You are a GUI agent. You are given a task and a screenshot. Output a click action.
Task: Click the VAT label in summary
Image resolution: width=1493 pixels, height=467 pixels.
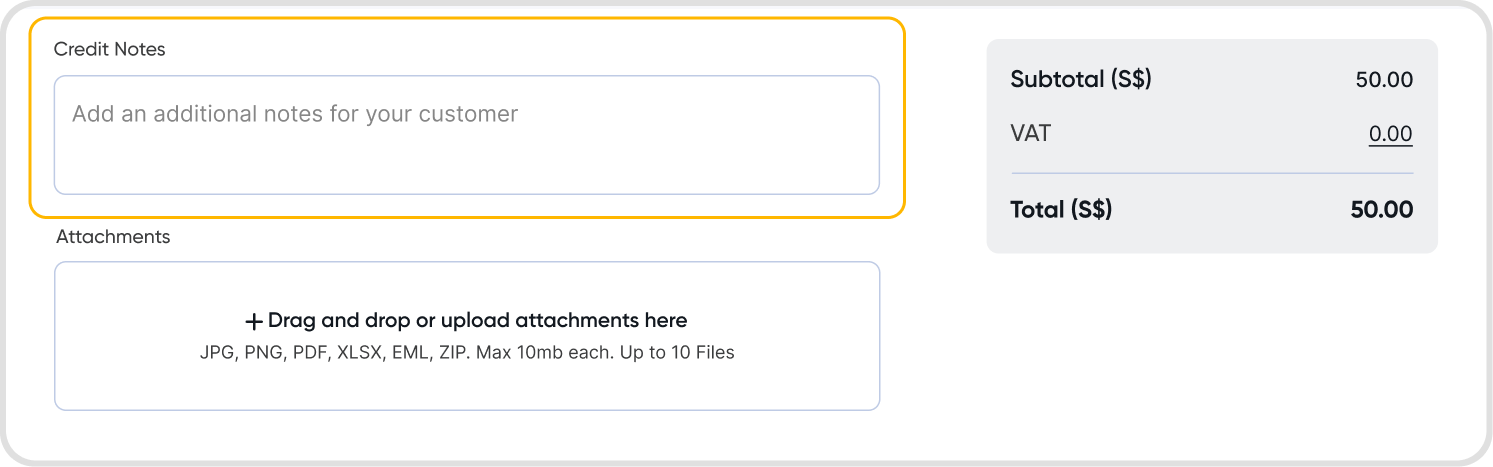[1031, 133]
